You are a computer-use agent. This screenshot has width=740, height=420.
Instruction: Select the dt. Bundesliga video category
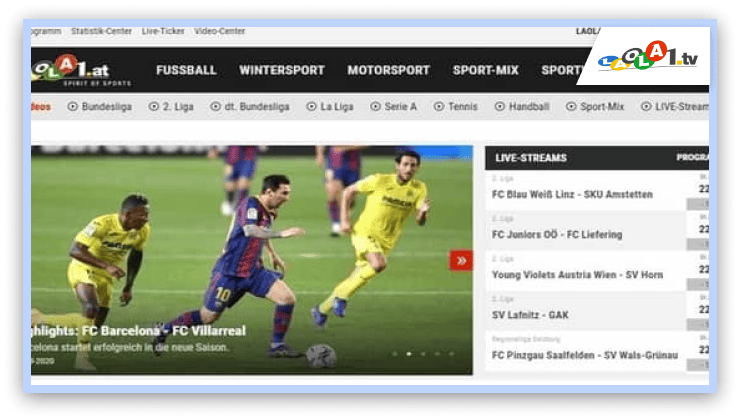[x=257, y=107]
